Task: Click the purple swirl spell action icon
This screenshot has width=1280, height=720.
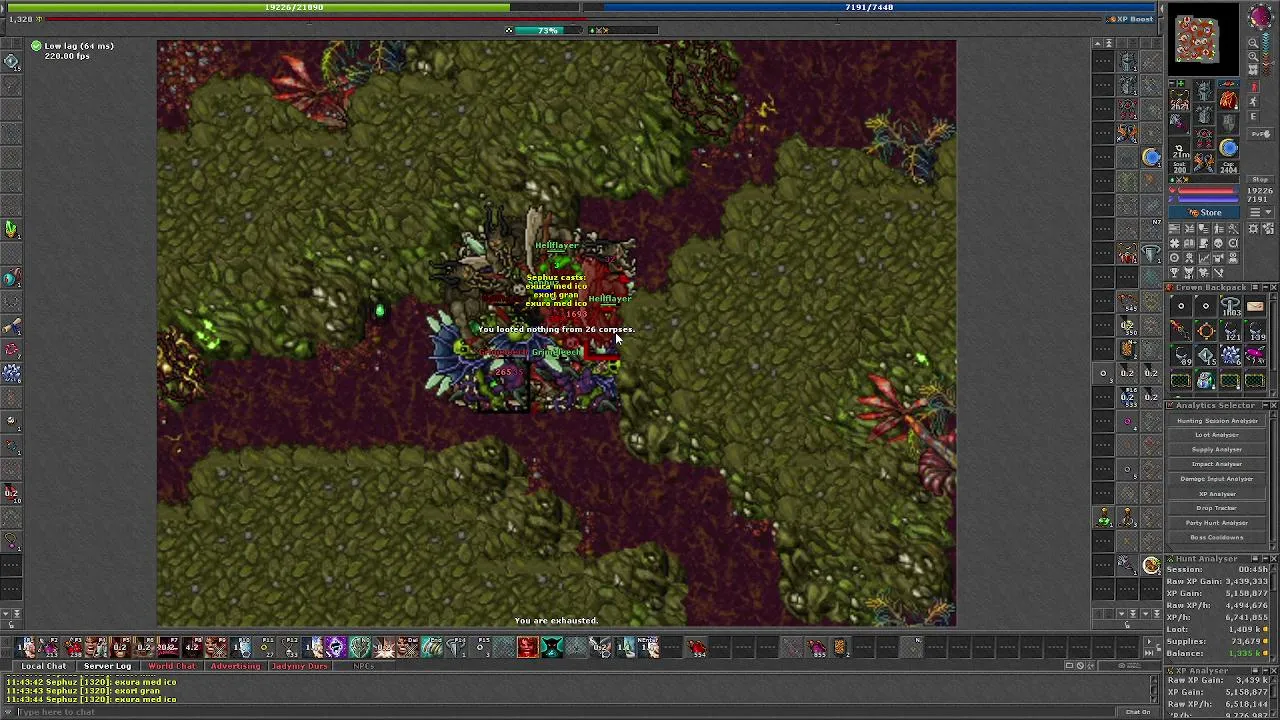Action: click(x=335, y=648)
